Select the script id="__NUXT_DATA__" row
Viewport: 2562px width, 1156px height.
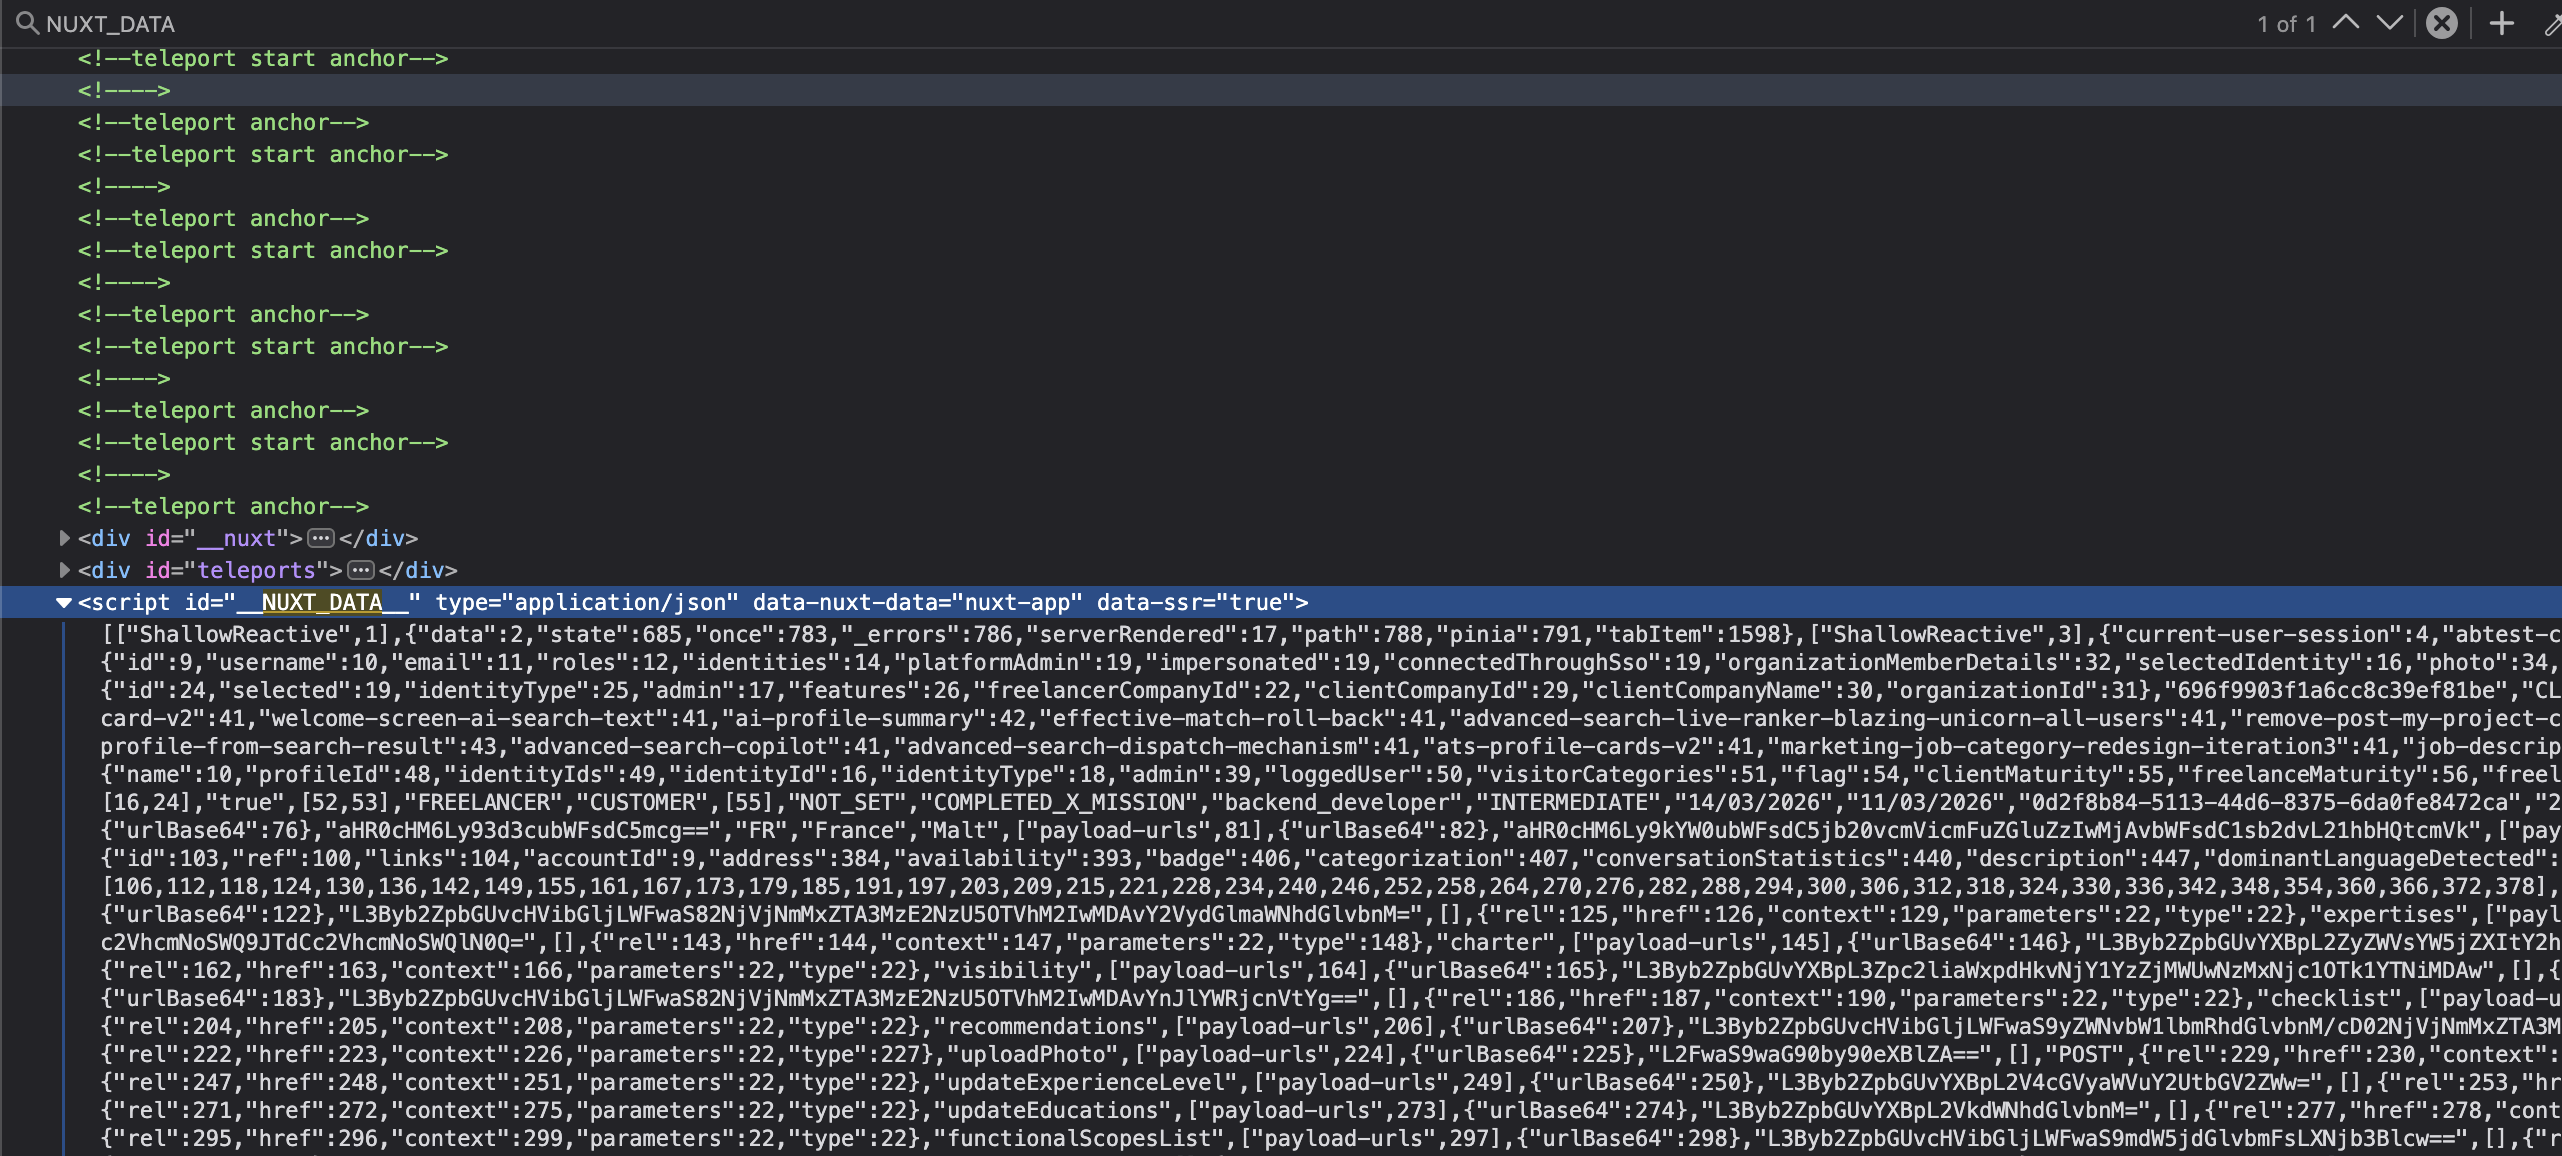coord(1281,602)
